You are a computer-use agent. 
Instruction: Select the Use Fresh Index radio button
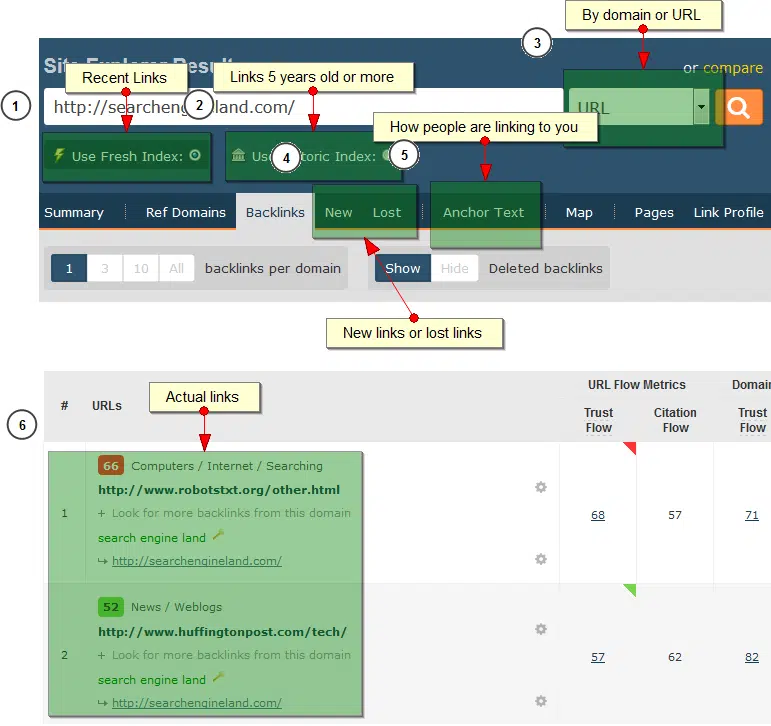[195, 155]
